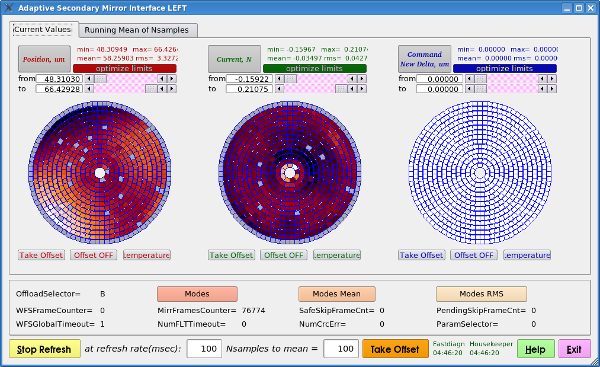Click the Position, um button
This screenshot has width=600, height=367.
tap(44, 59)
